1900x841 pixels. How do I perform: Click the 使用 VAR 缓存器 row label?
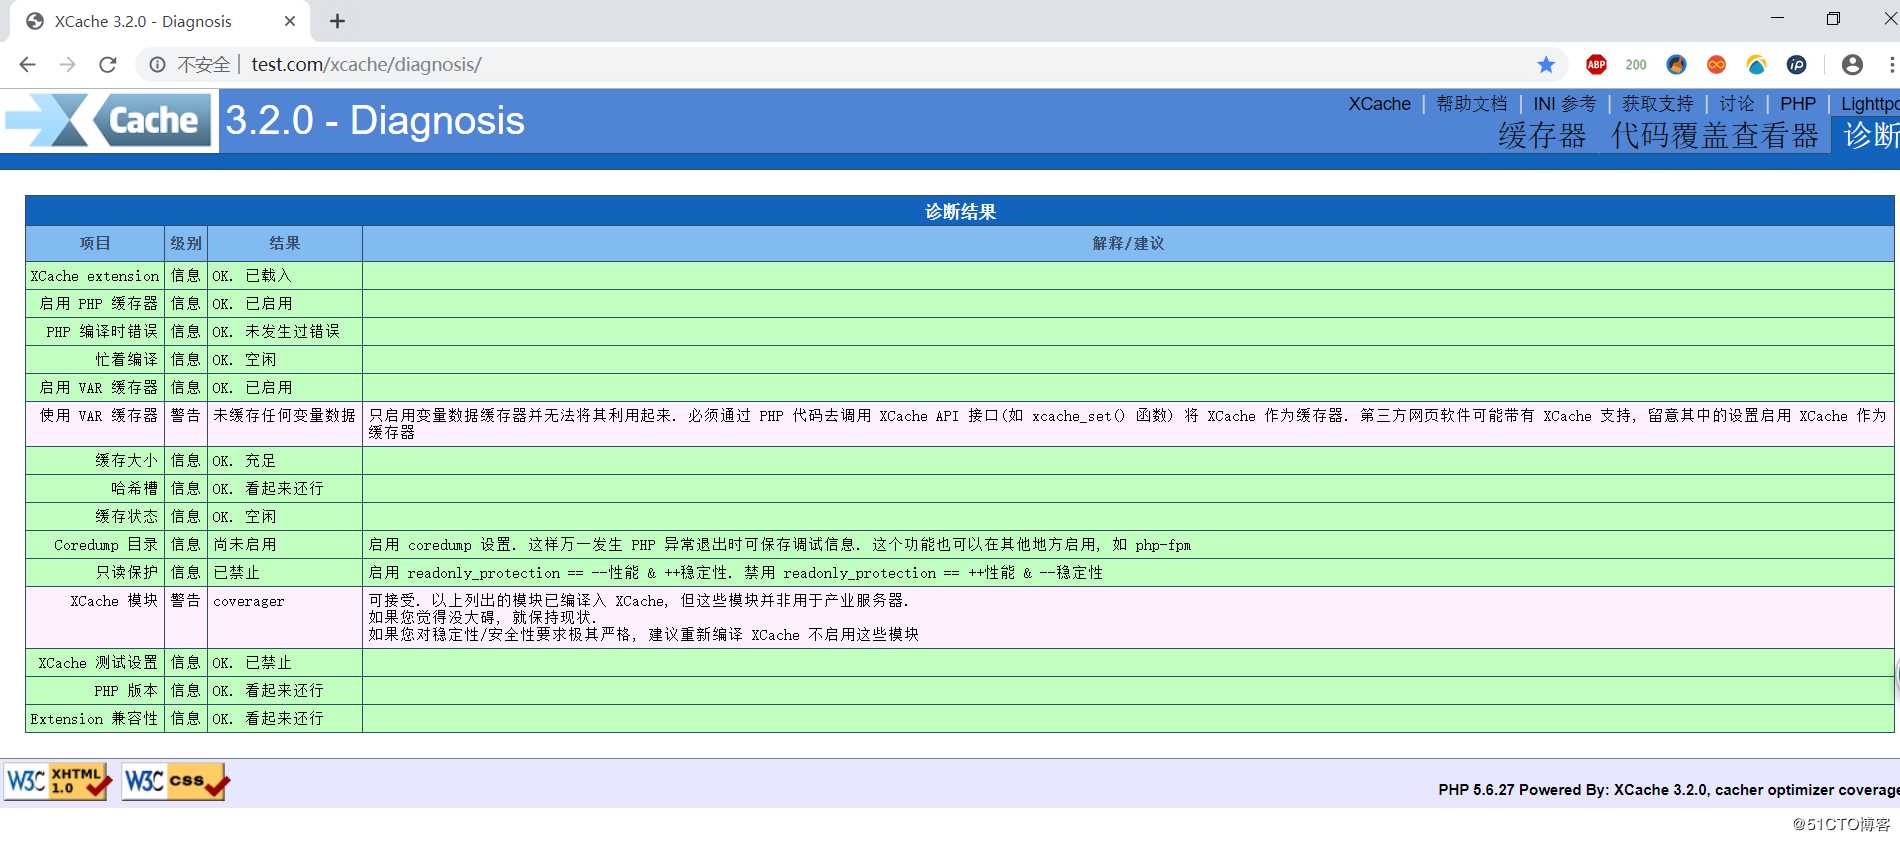click(x=99, y=416)
